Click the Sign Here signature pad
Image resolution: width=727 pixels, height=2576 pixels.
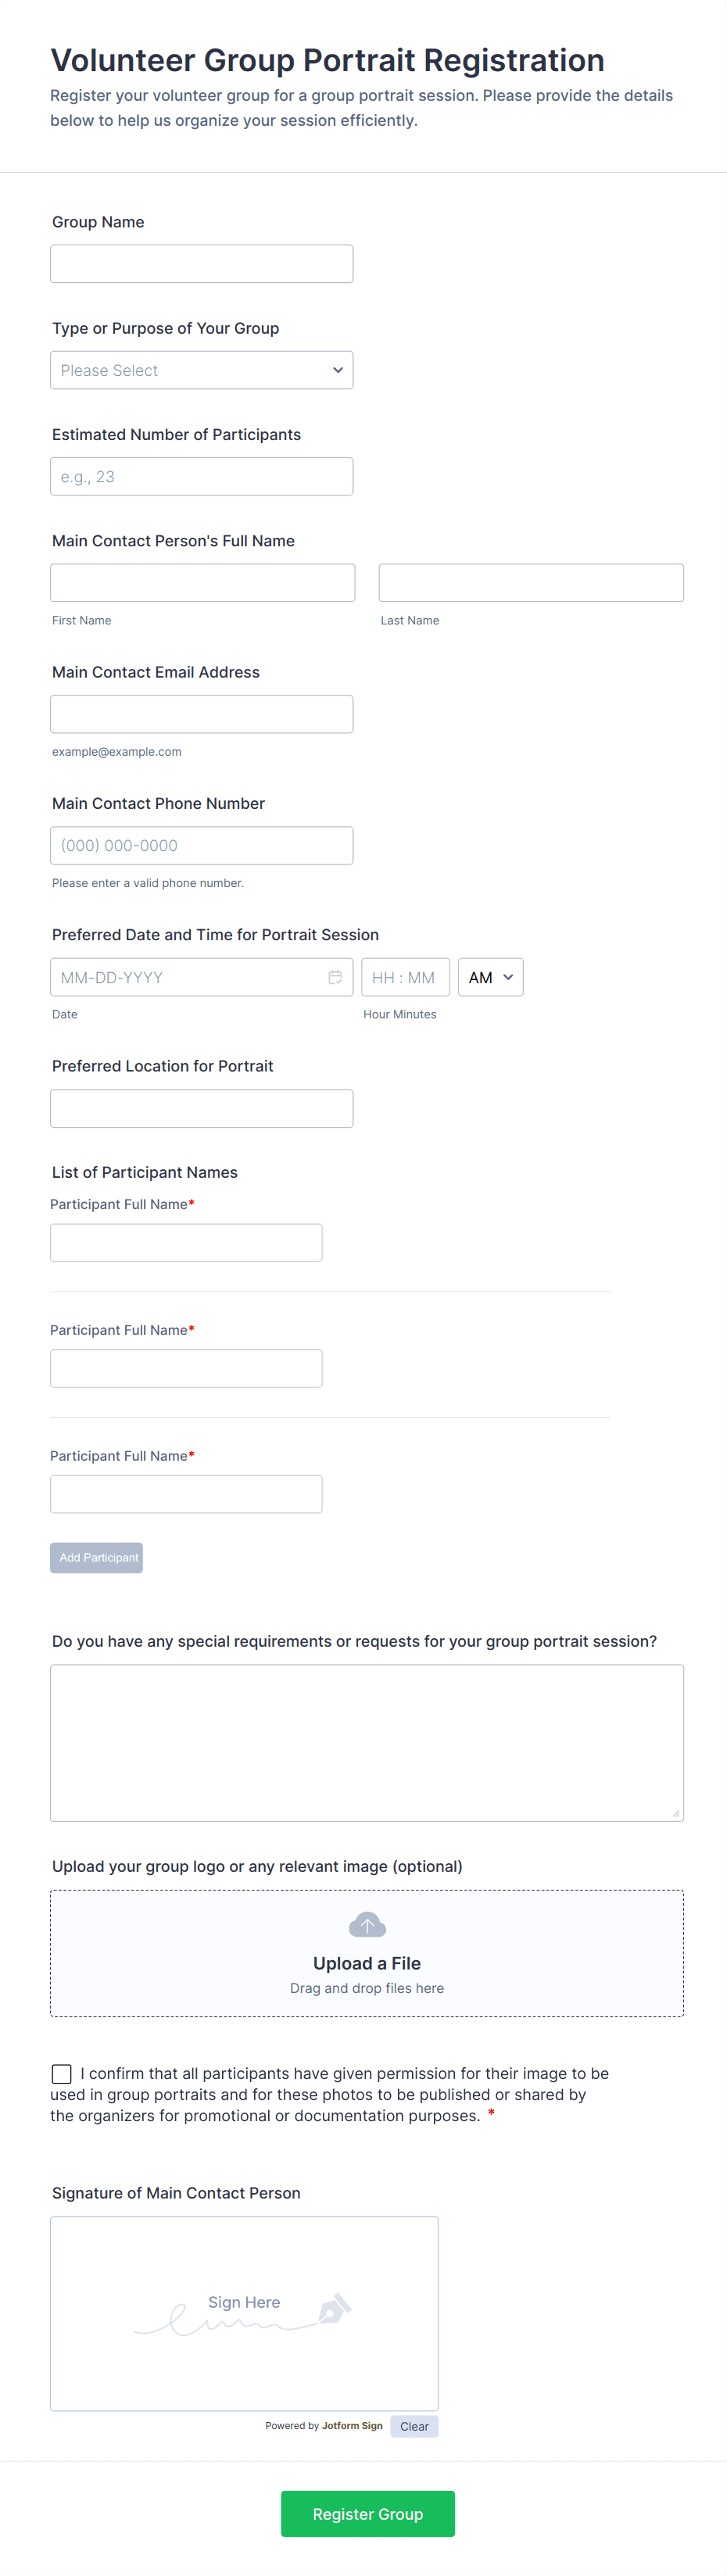click(x=244, y=2312)
